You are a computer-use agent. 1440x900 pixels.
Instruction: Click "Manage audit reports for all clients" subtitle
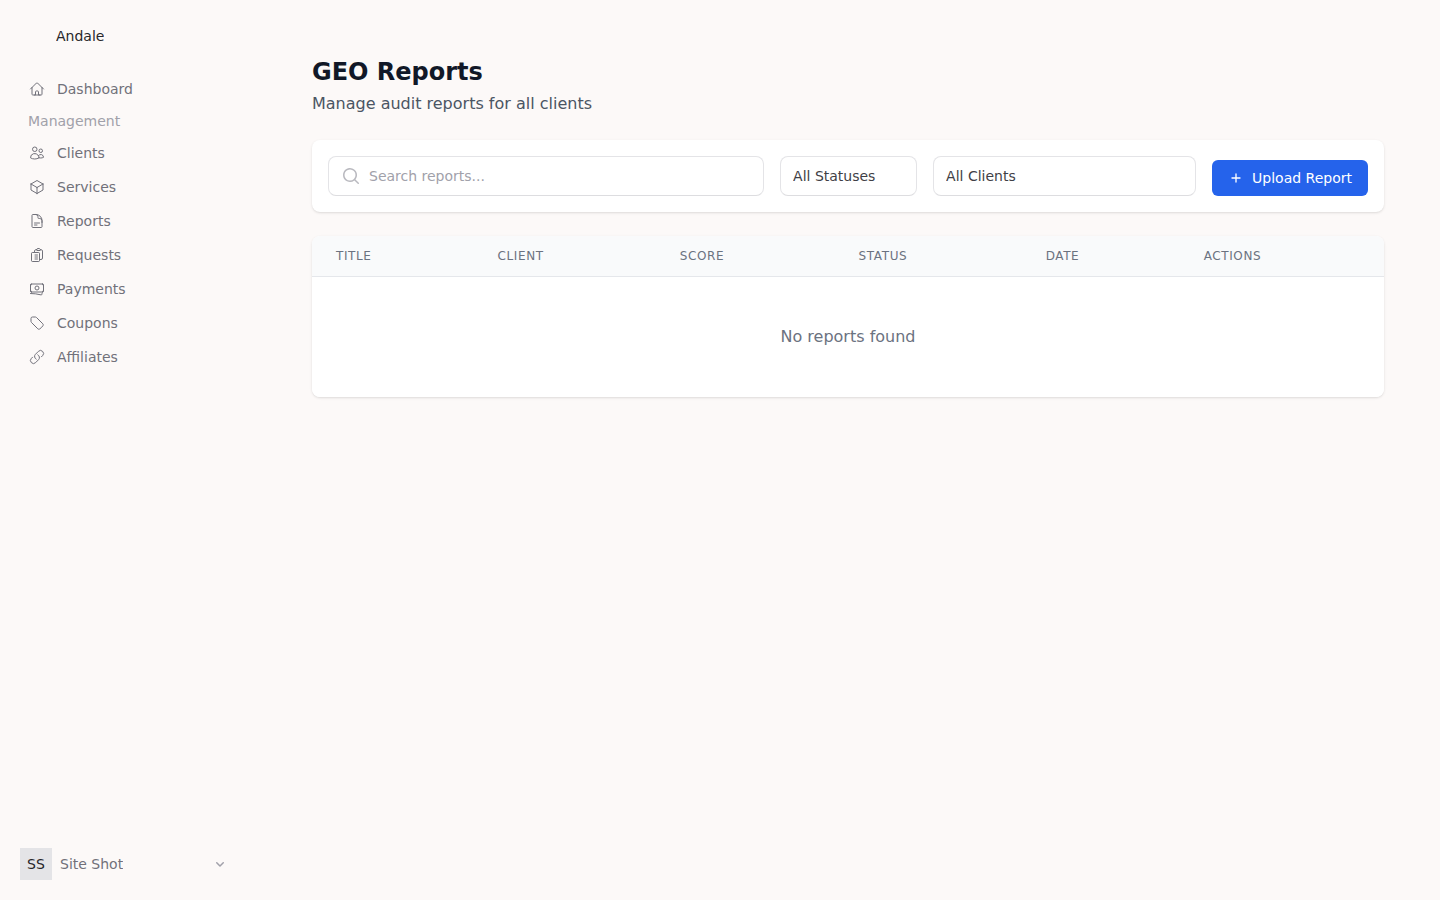(x=452, y=104)
